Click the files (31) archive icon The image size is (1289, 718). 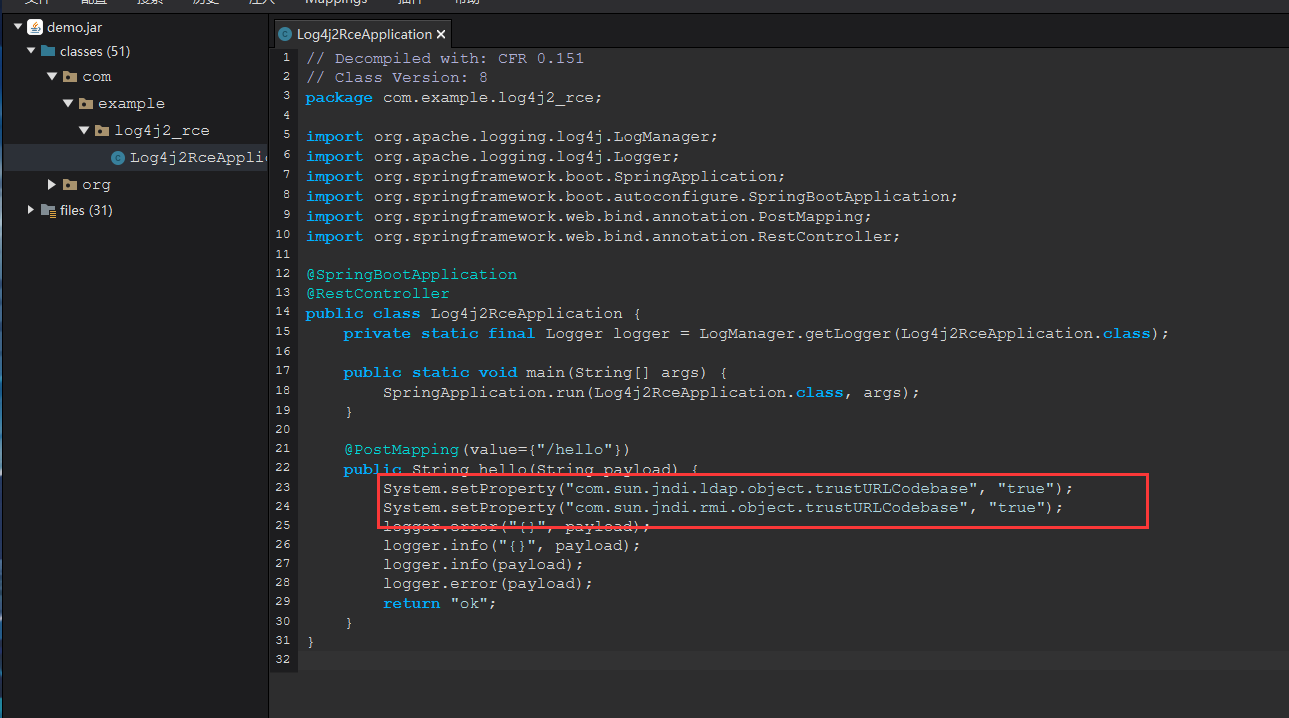(x=47, y=210)
